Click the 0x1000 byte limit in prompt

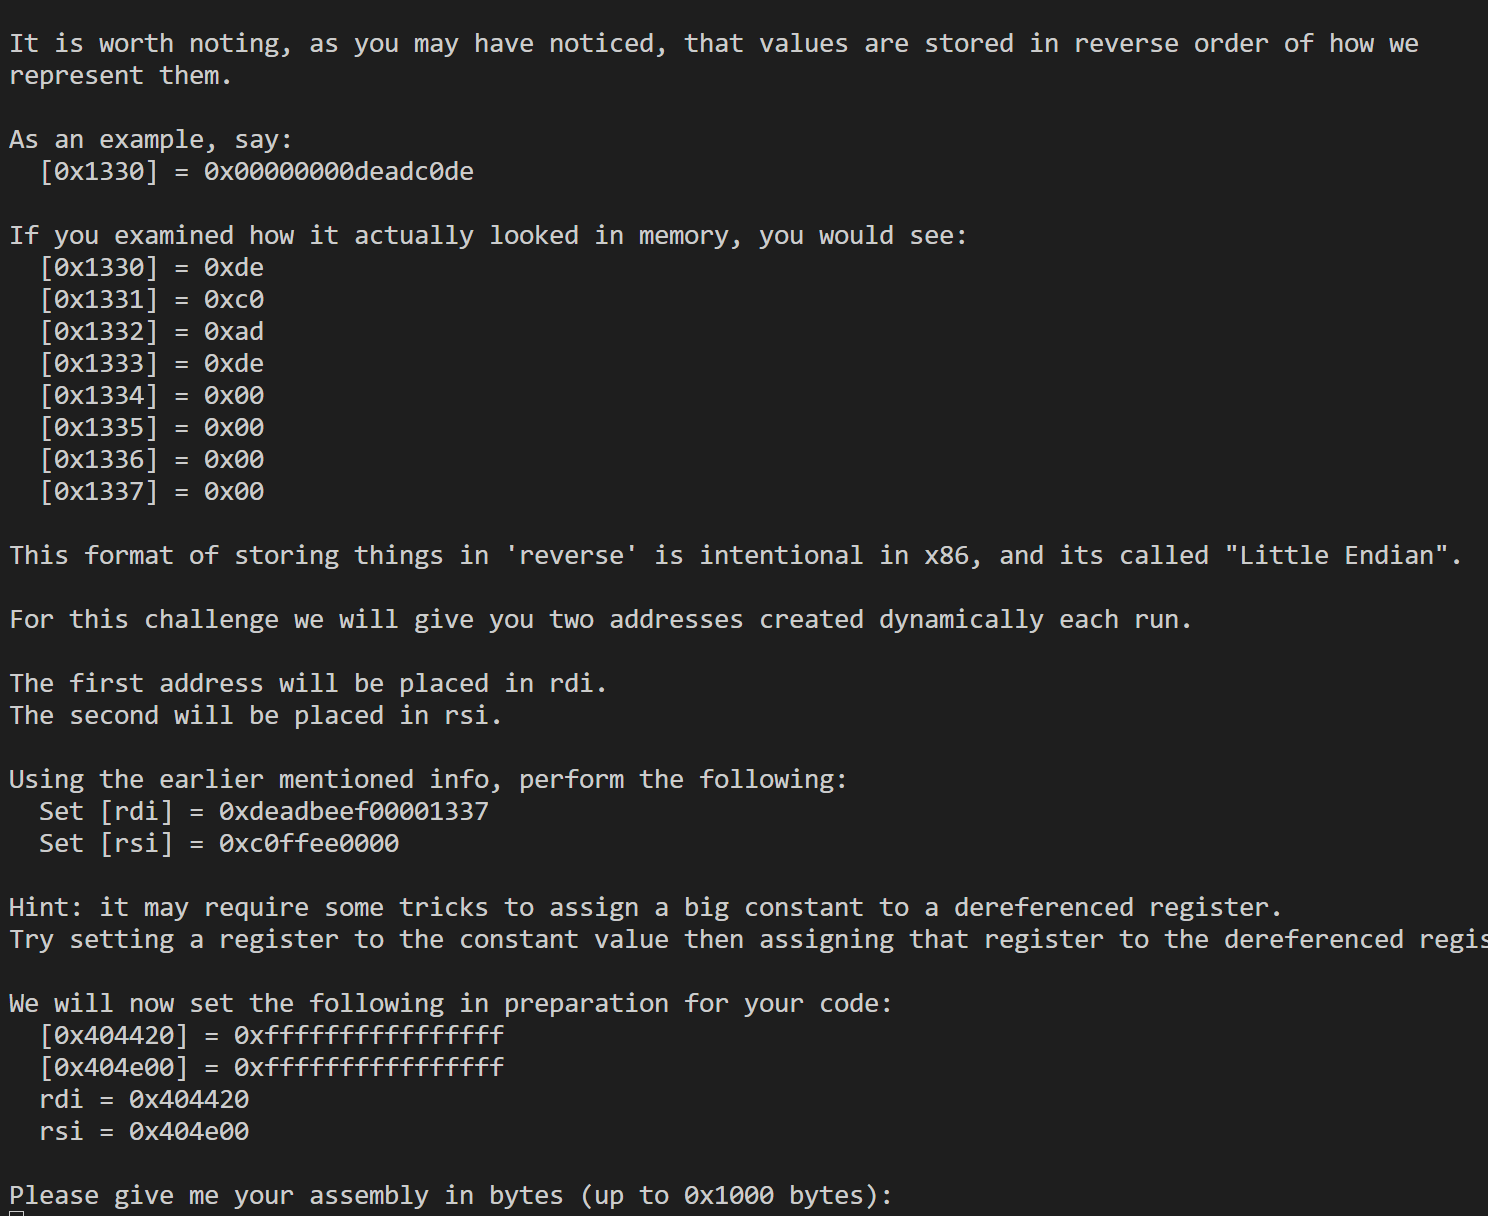click(x=728, y=1195)
